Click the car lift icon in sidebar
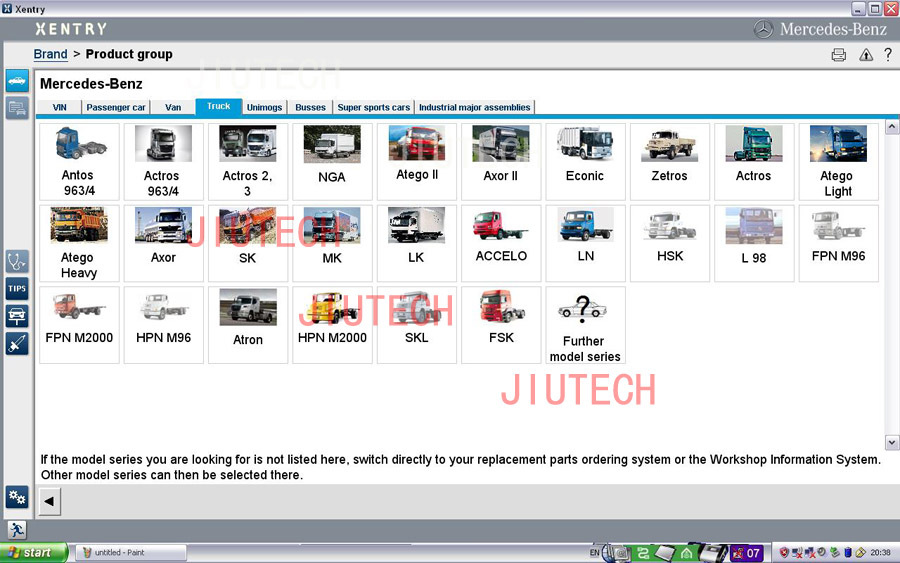This screenshot has width=900, height=563. click(17, 316)
